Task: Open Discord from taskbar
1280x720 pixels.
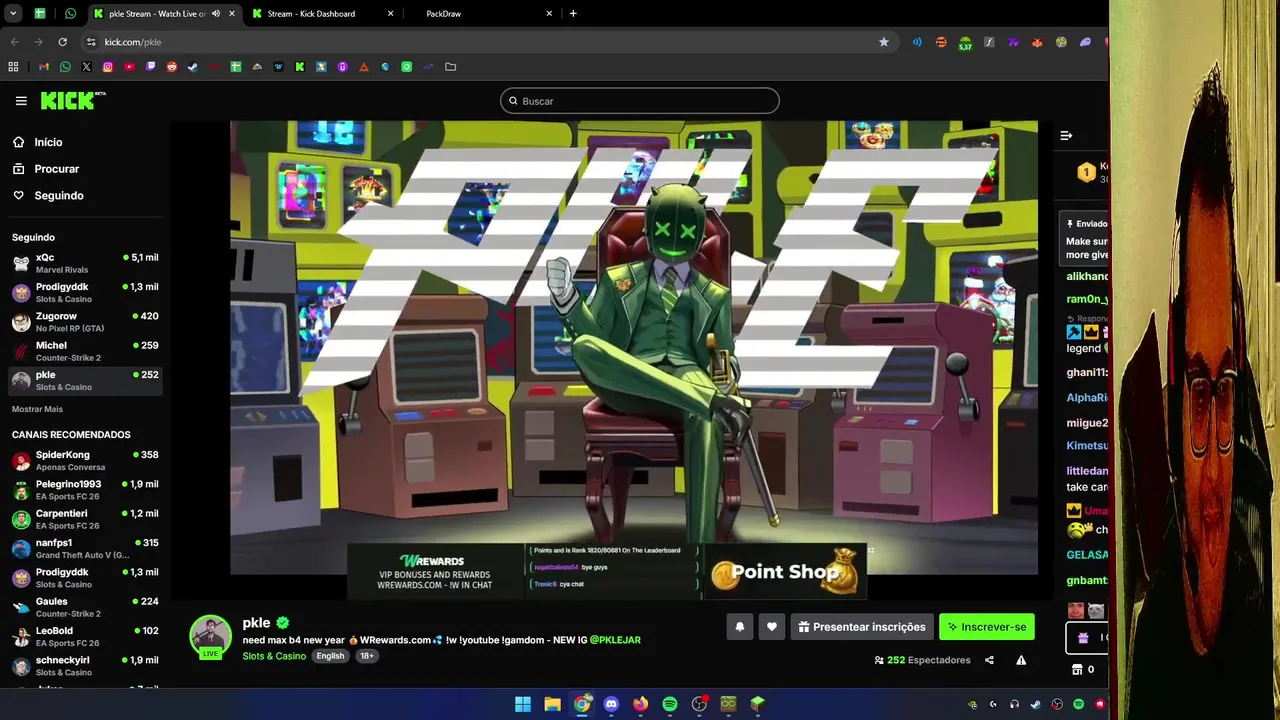Action: coord(611,704)
